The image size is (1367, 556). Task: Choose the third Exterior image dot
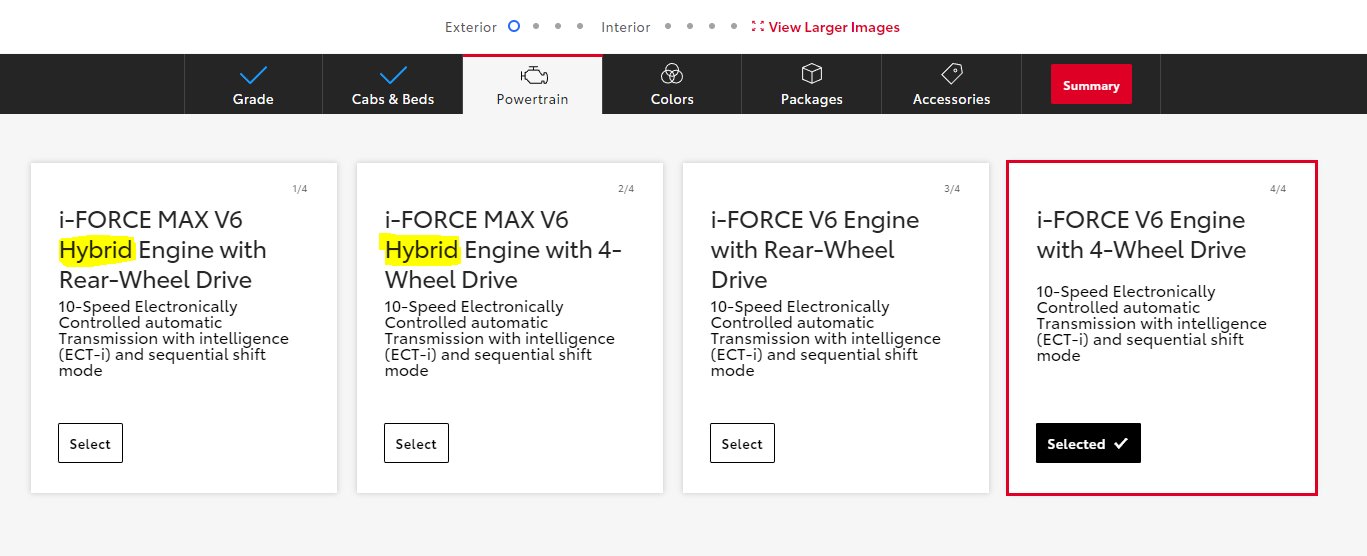click(x=559, y=27)
